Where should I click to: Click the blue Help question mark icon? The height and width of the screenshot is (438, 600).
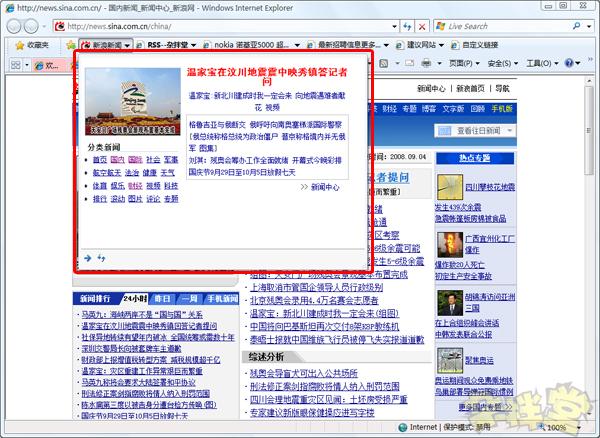pos(569,63)
